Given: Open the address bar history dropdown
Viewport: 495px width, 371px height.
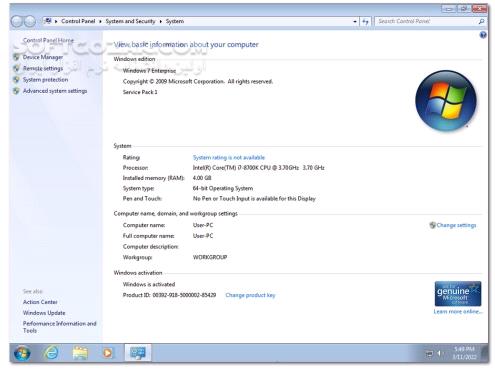Looking at the screenshot, I should click(x=355, y=21).
